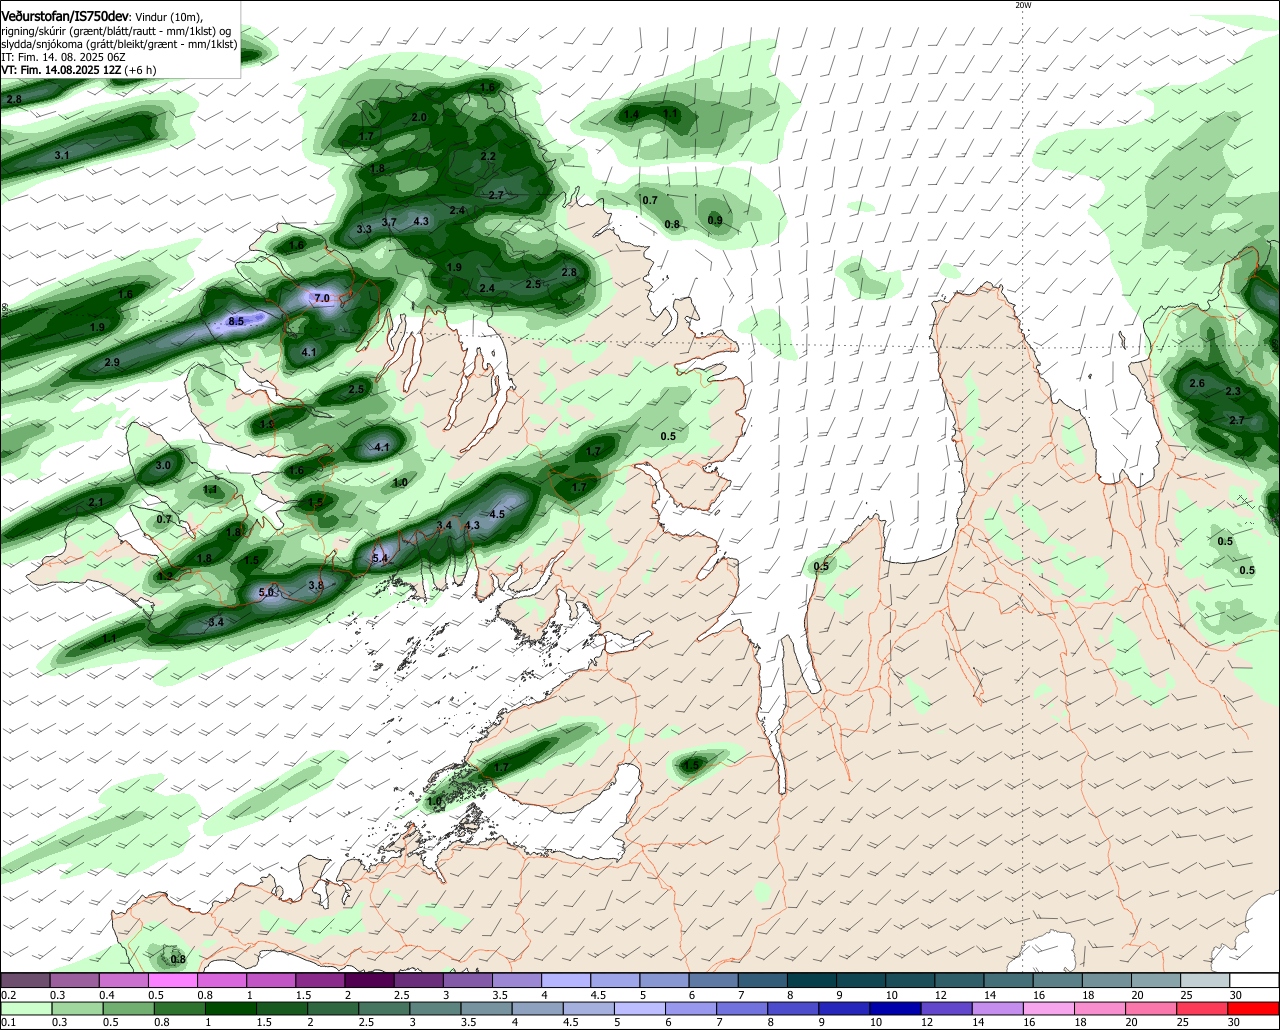1280x1030 pixels.
Task: Click the Veðurstofan/IS750dev title text
Action: (x=65, y=15)
